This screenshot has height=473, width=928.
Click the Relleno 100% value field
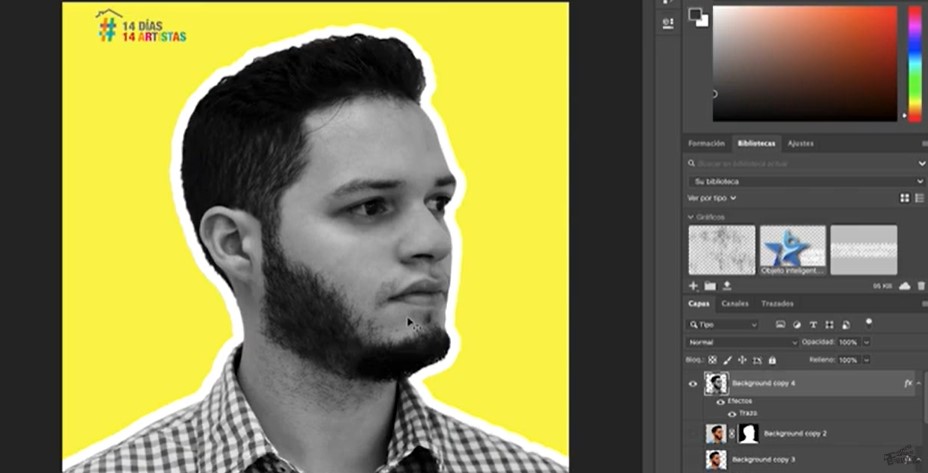coord(848,360)
